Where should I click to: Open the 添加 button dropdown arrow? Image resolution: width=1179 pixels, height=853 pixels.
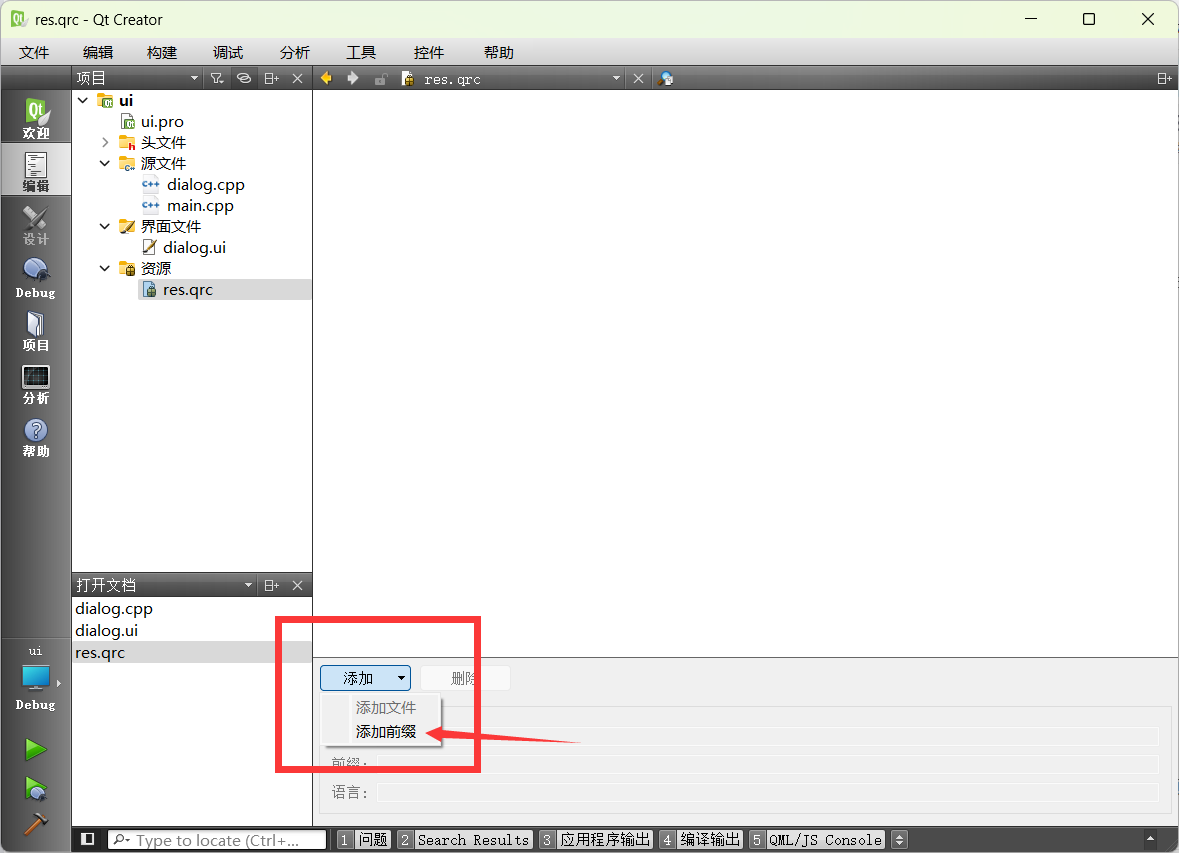click(402, 678)
